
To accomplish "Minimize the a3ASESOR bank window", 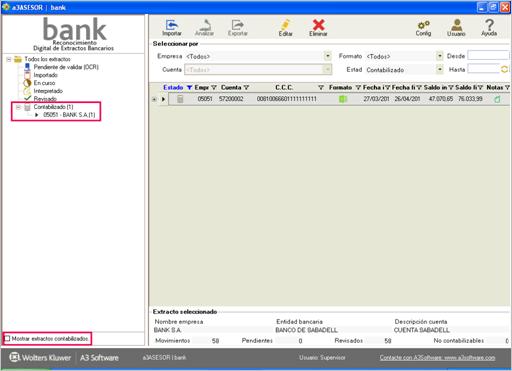I will (482, 7).
